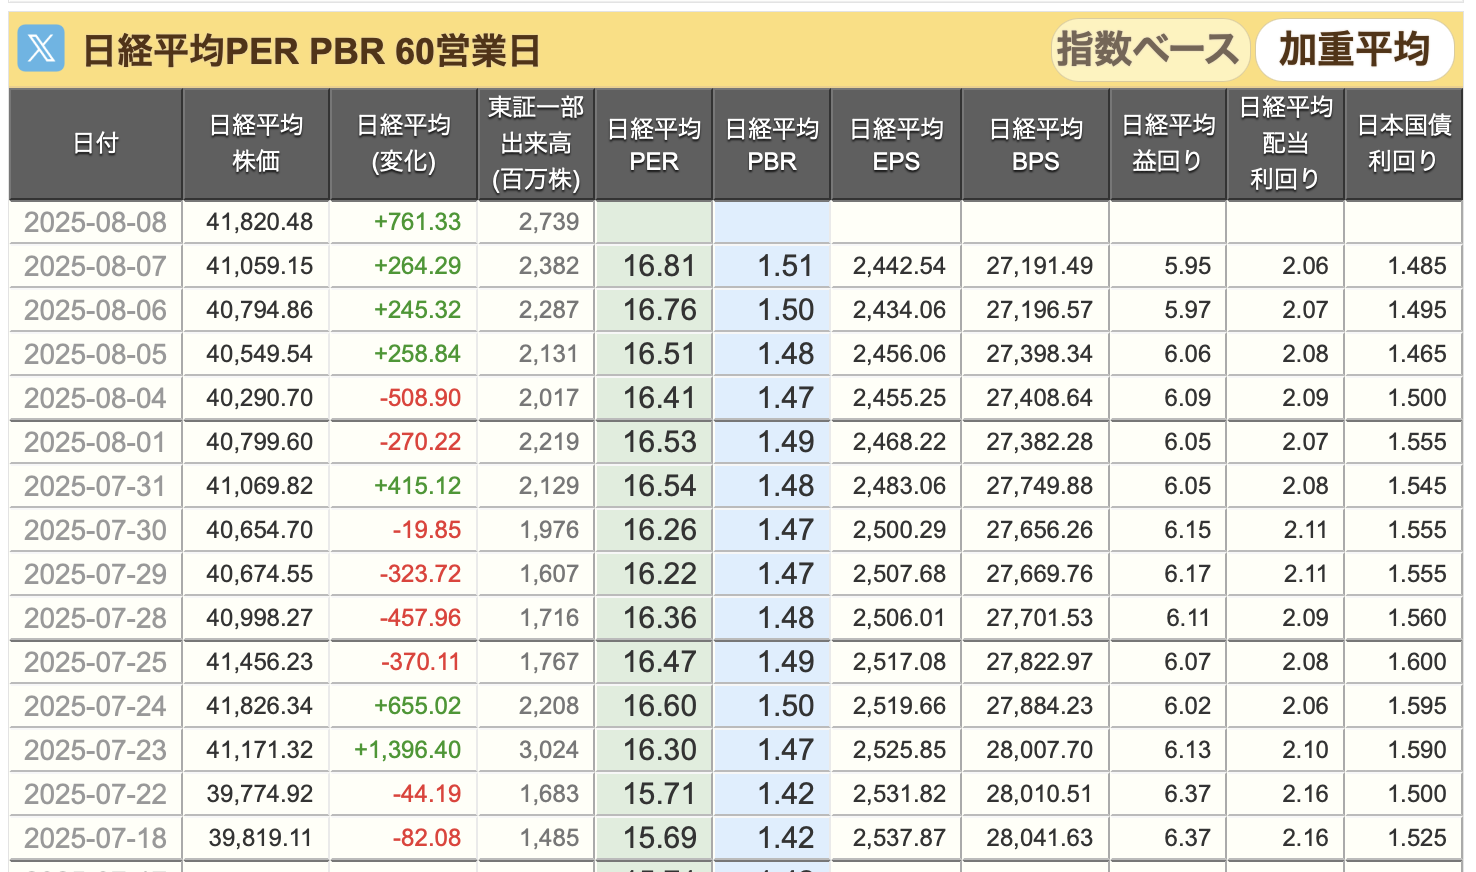Screen dimensions: 1476x872
Task: Select the date 2025-07-28
Action: 96,618
